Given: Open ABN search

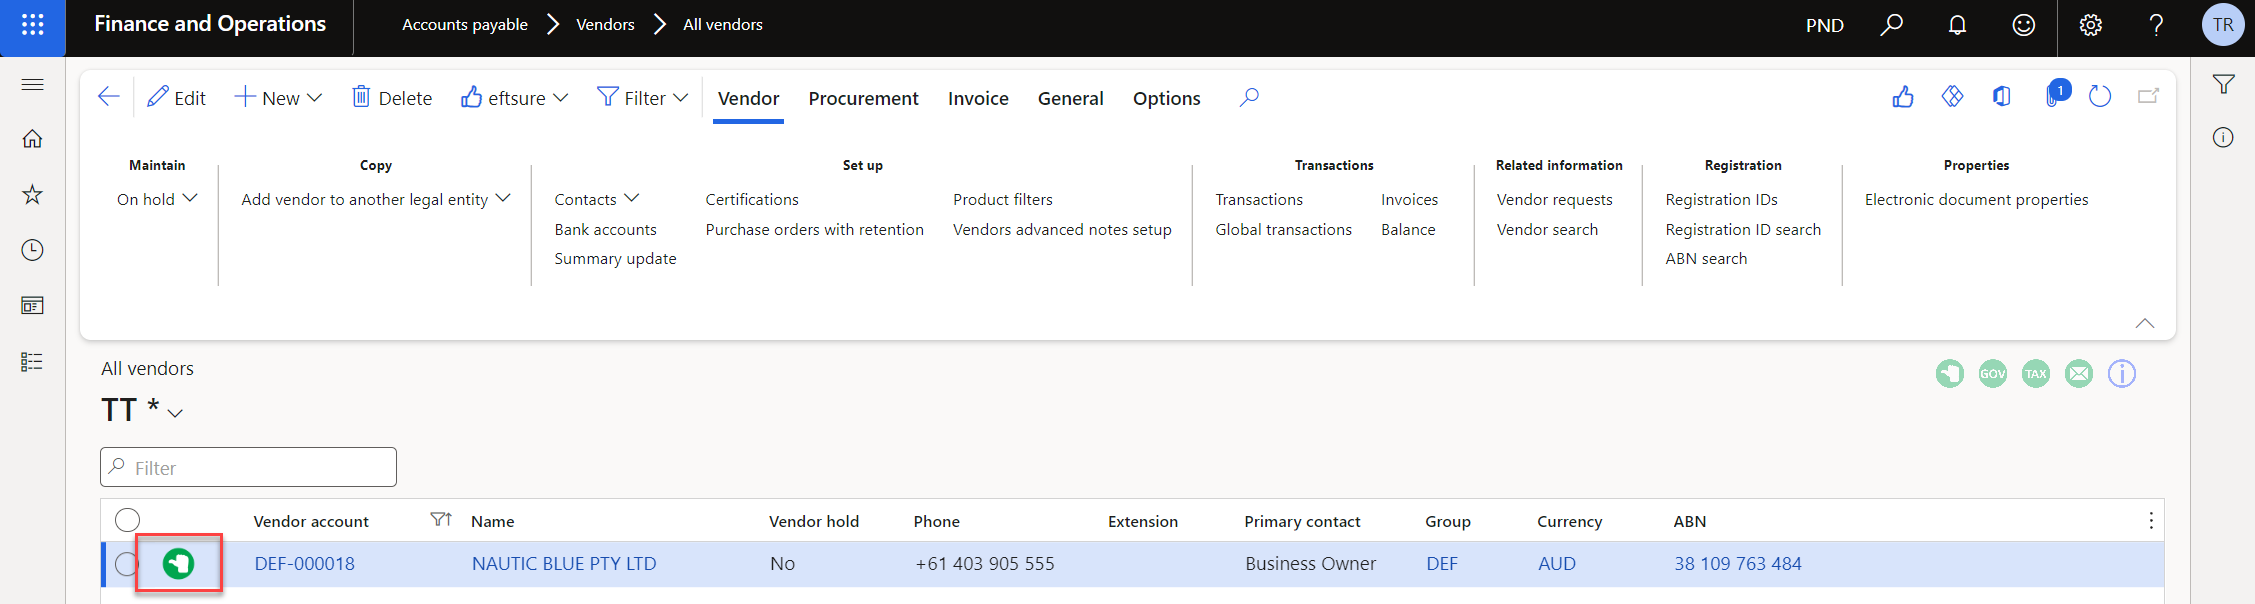Looking at the screenshot, I should tap(1707, 258).
